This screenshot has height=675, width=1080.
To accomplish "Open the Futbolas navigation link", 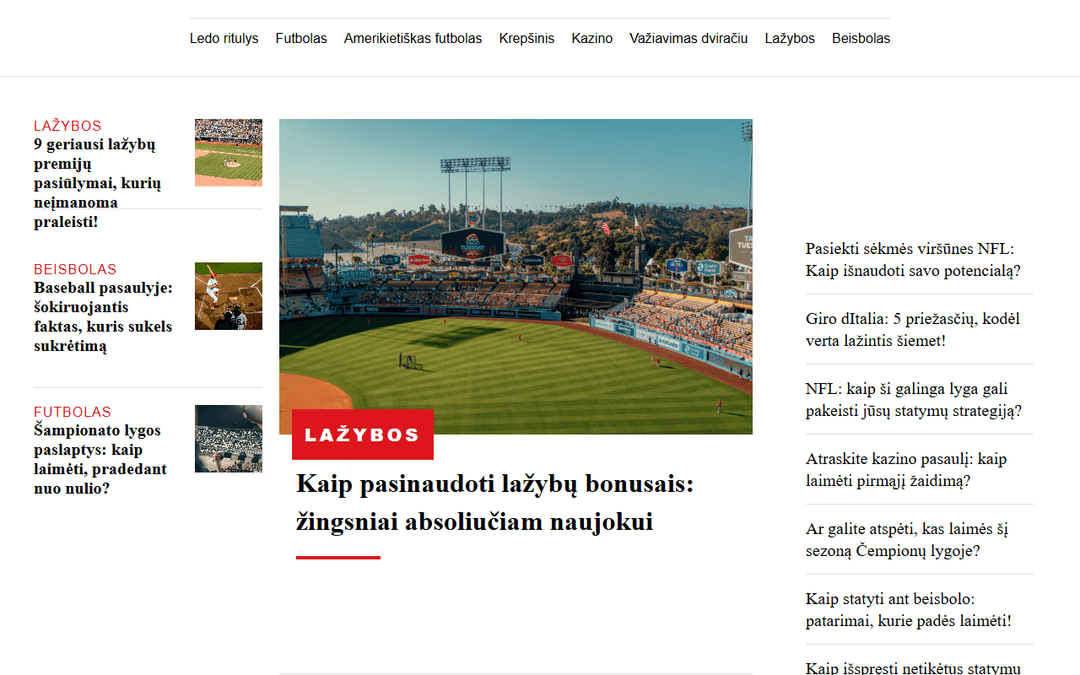I will (301, 39).
